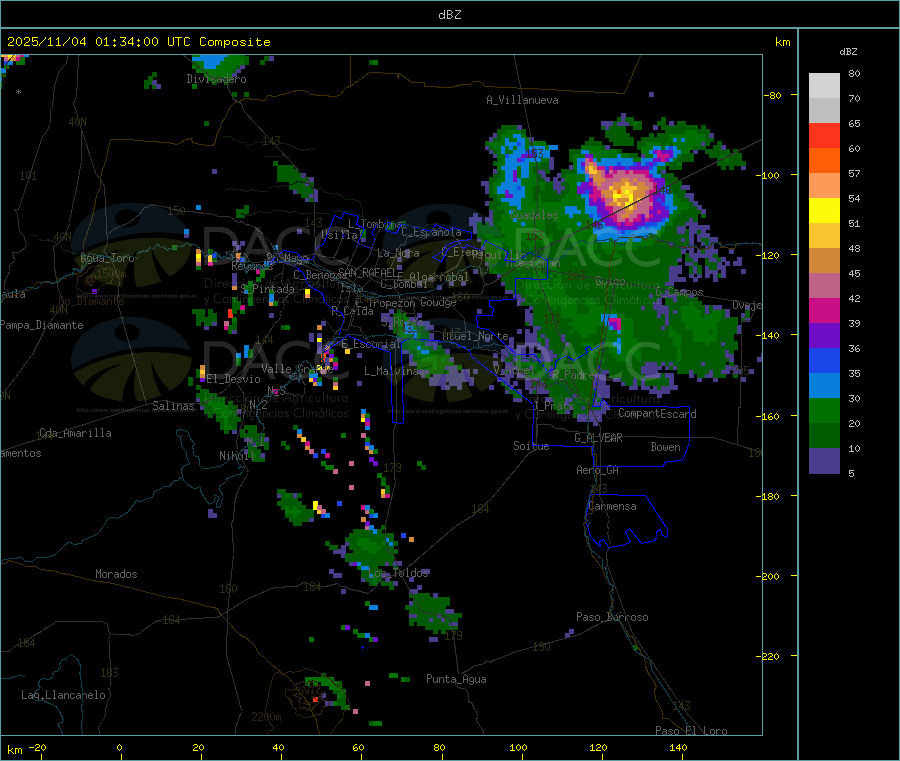Select the light blue 30-35 dBZ legend swatch
The image size is (900, 761).
(x=824, y=386)
